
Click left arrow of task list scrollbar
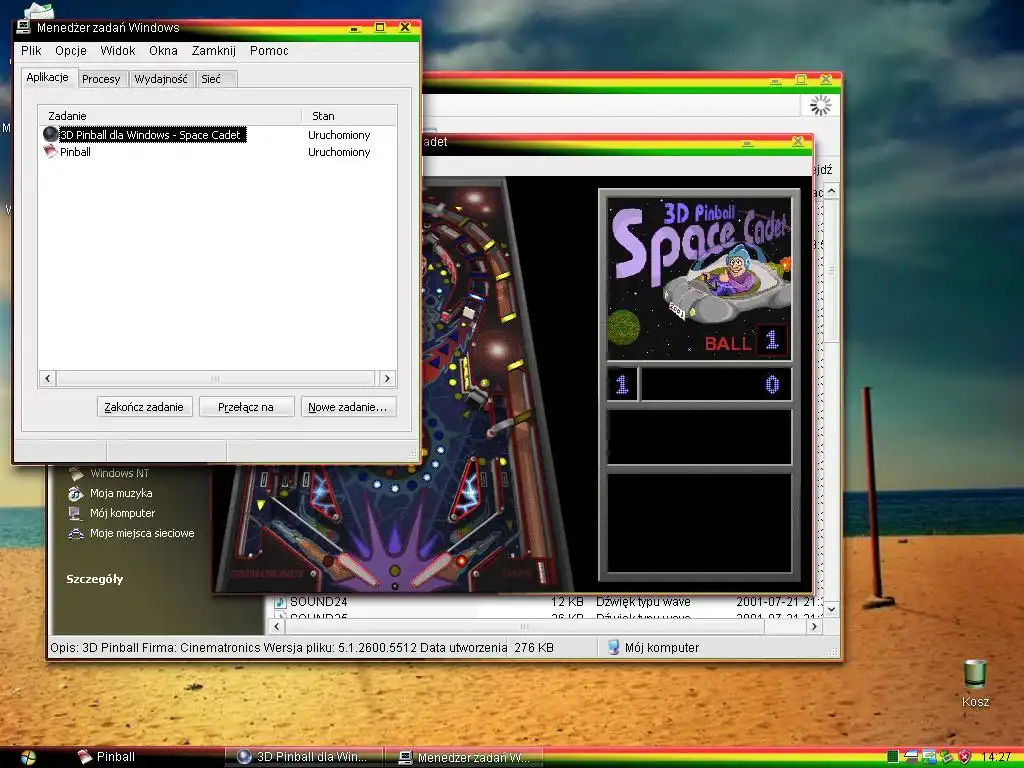[x=48, y=378]
